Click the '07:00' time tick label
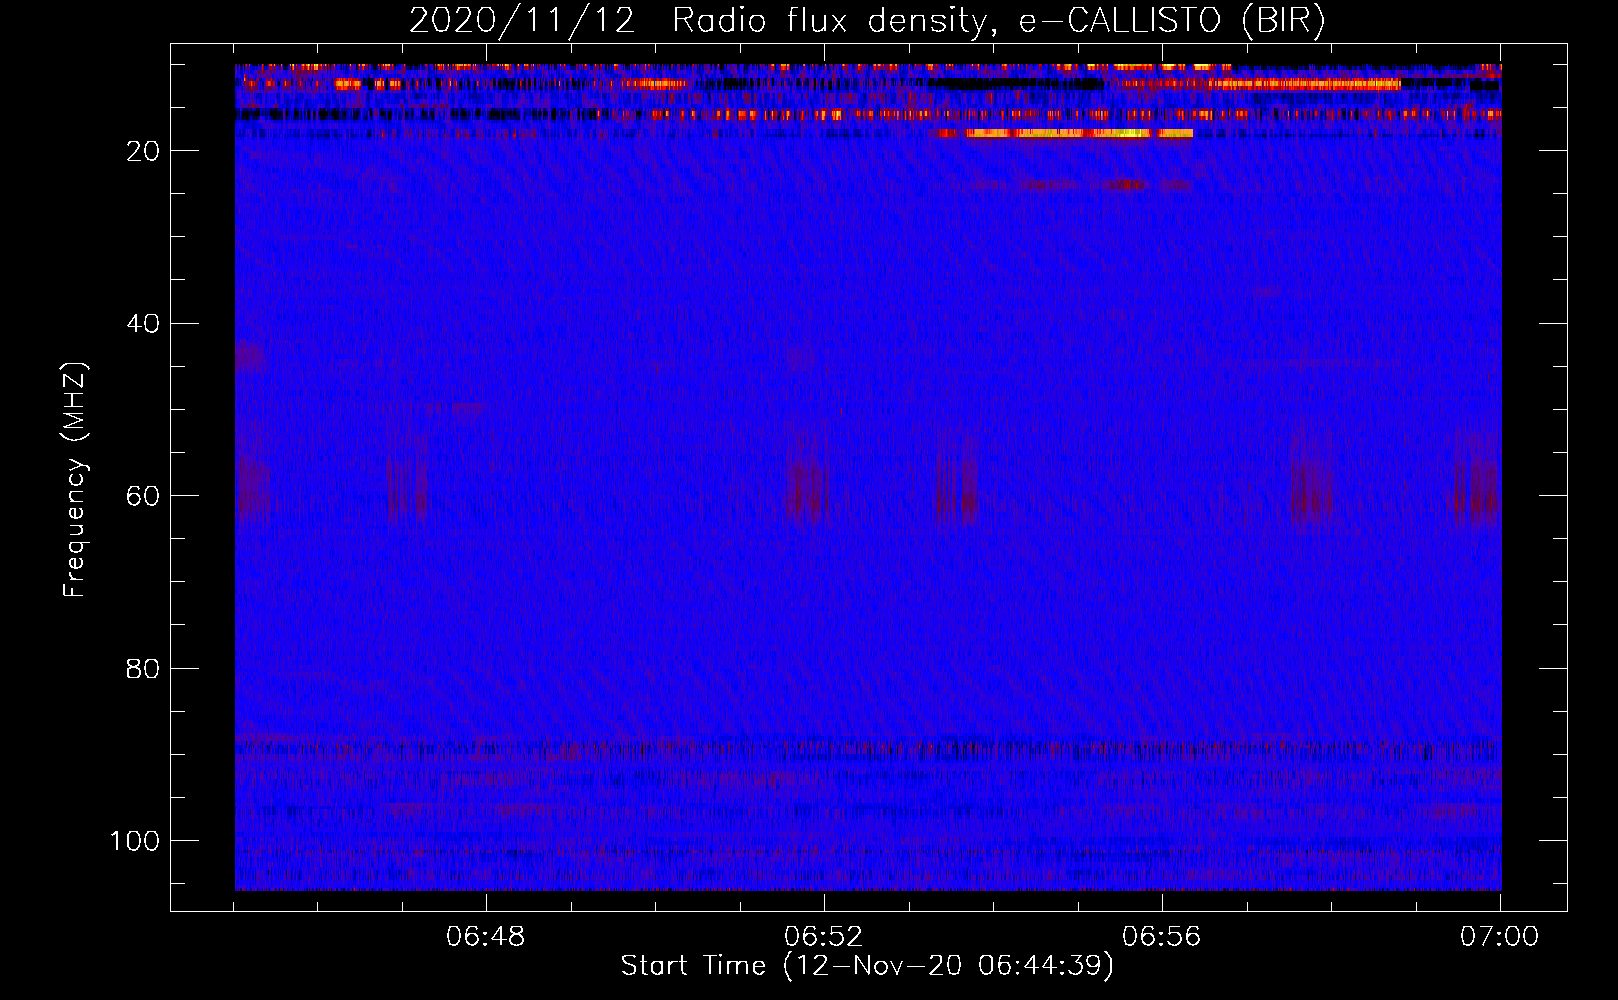This screenshot has height=1000, width=1618. point(1500,937)
